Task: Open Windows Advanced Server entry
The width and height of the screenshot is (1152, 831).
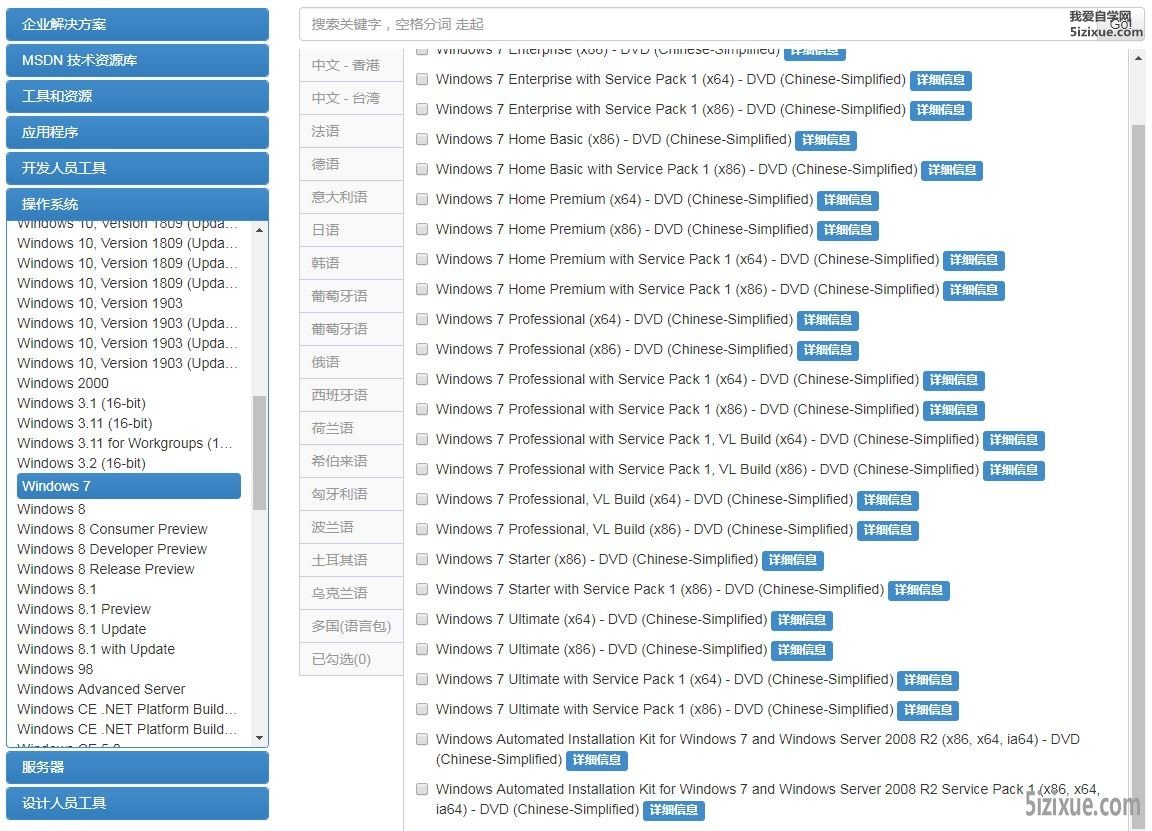Action: click(x=101, y=689)
